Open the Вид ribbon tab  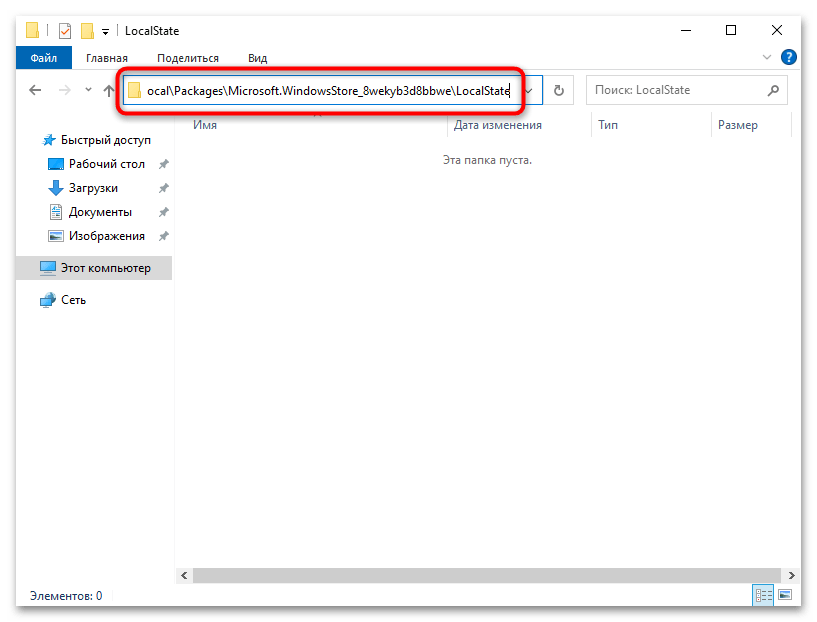pos(257,58)
